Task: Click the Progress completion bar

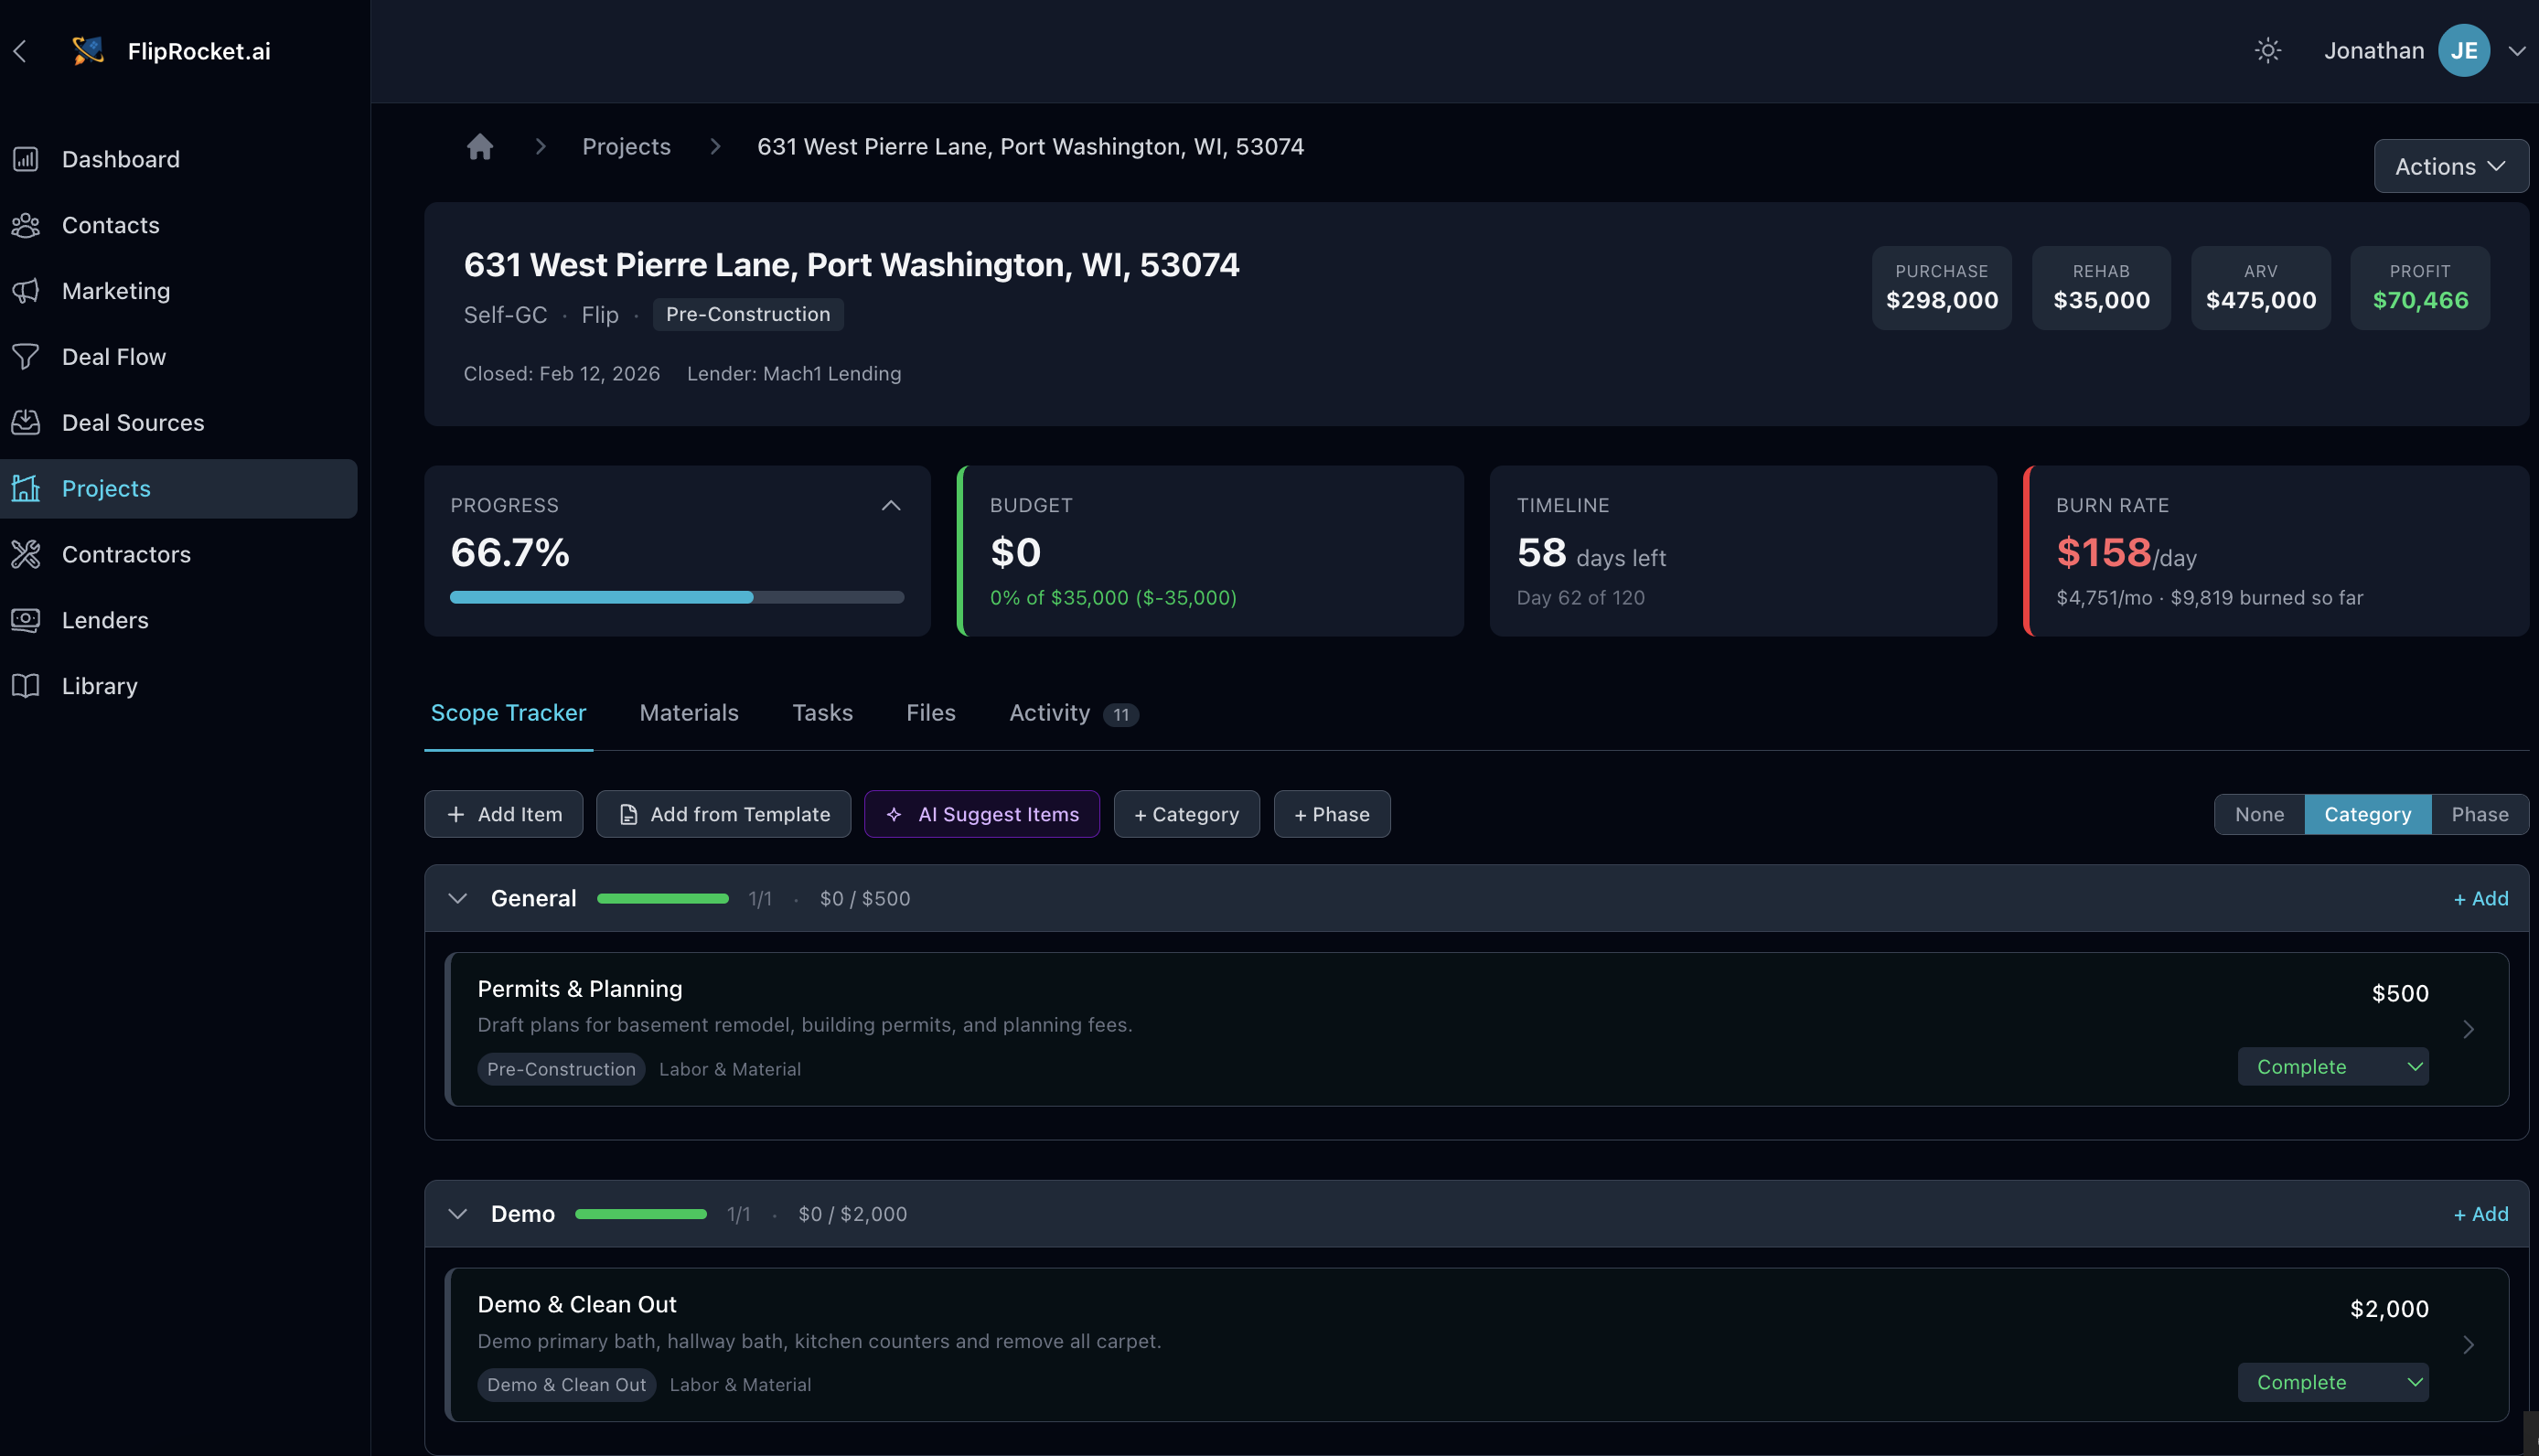Action: tap(676, 597)
